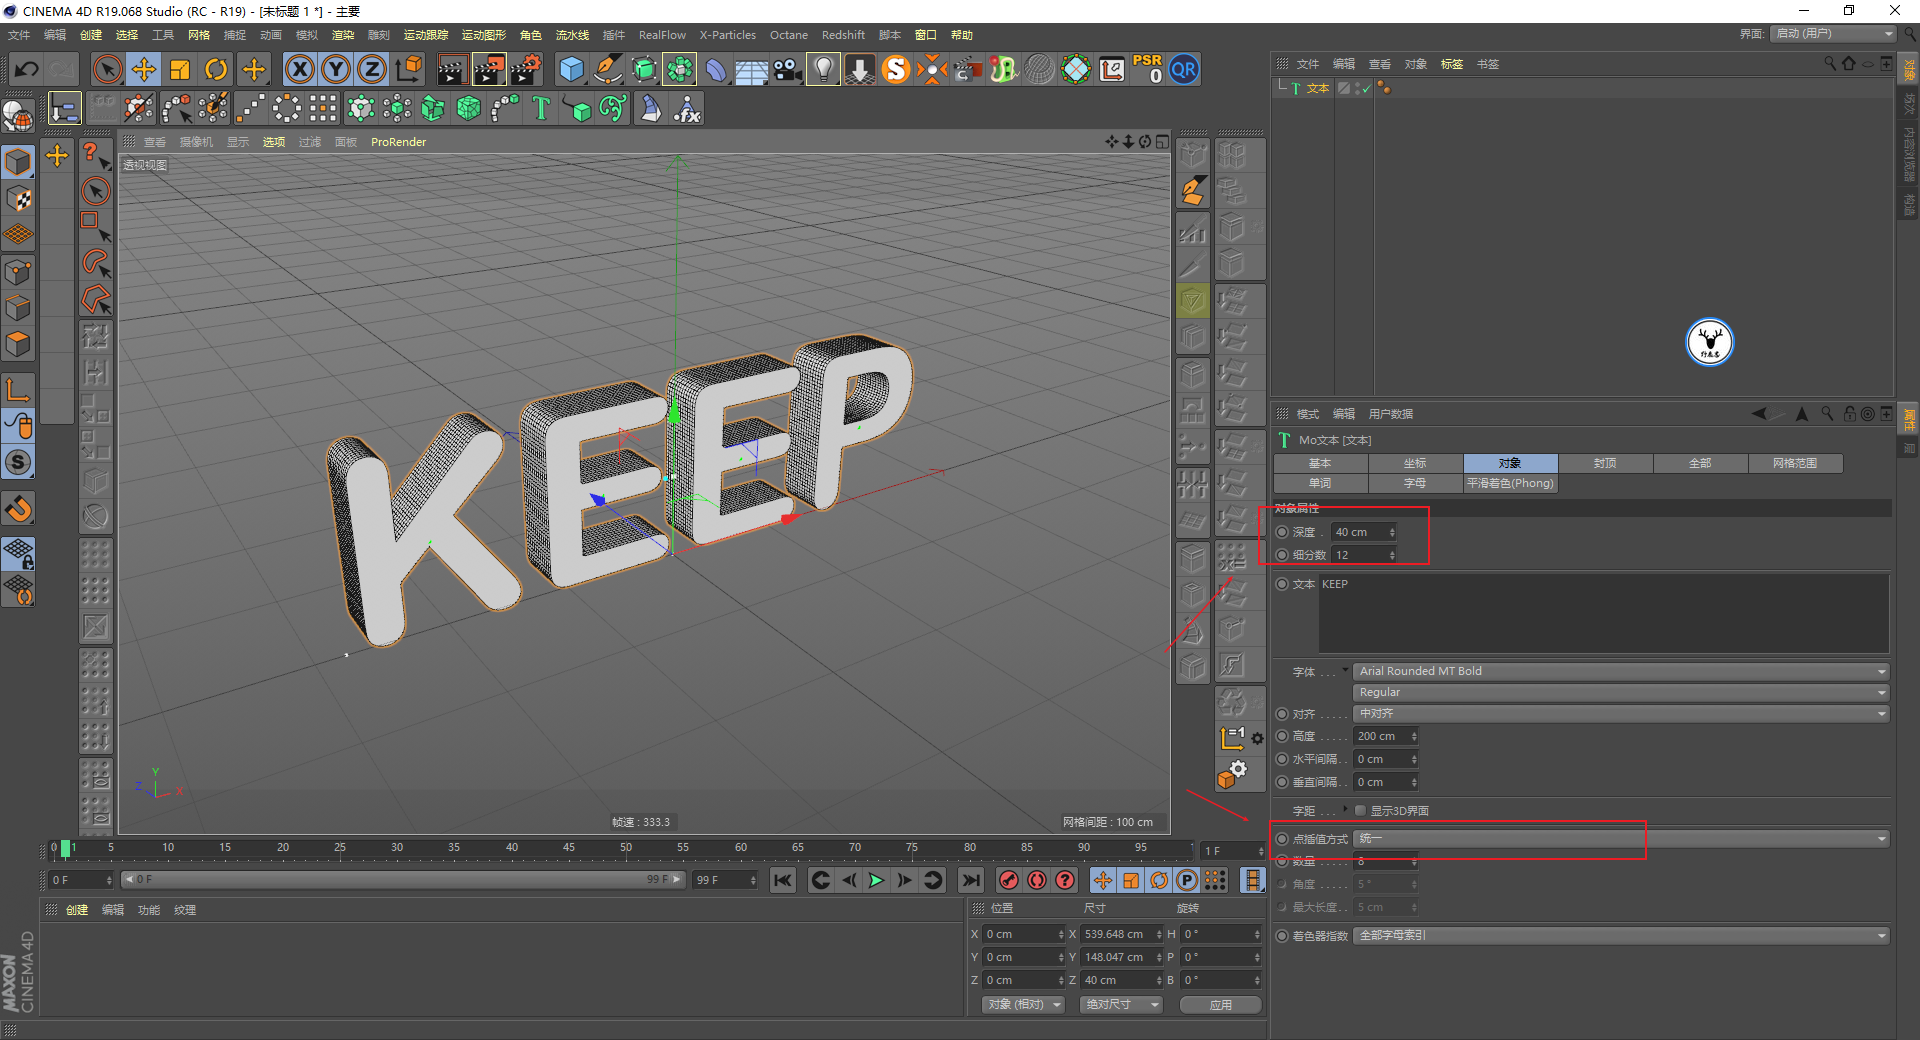Viewport: 1920px width, 1040px height.
Task: Open the deformer (bend) icon
Action: [x=716, y=70]
